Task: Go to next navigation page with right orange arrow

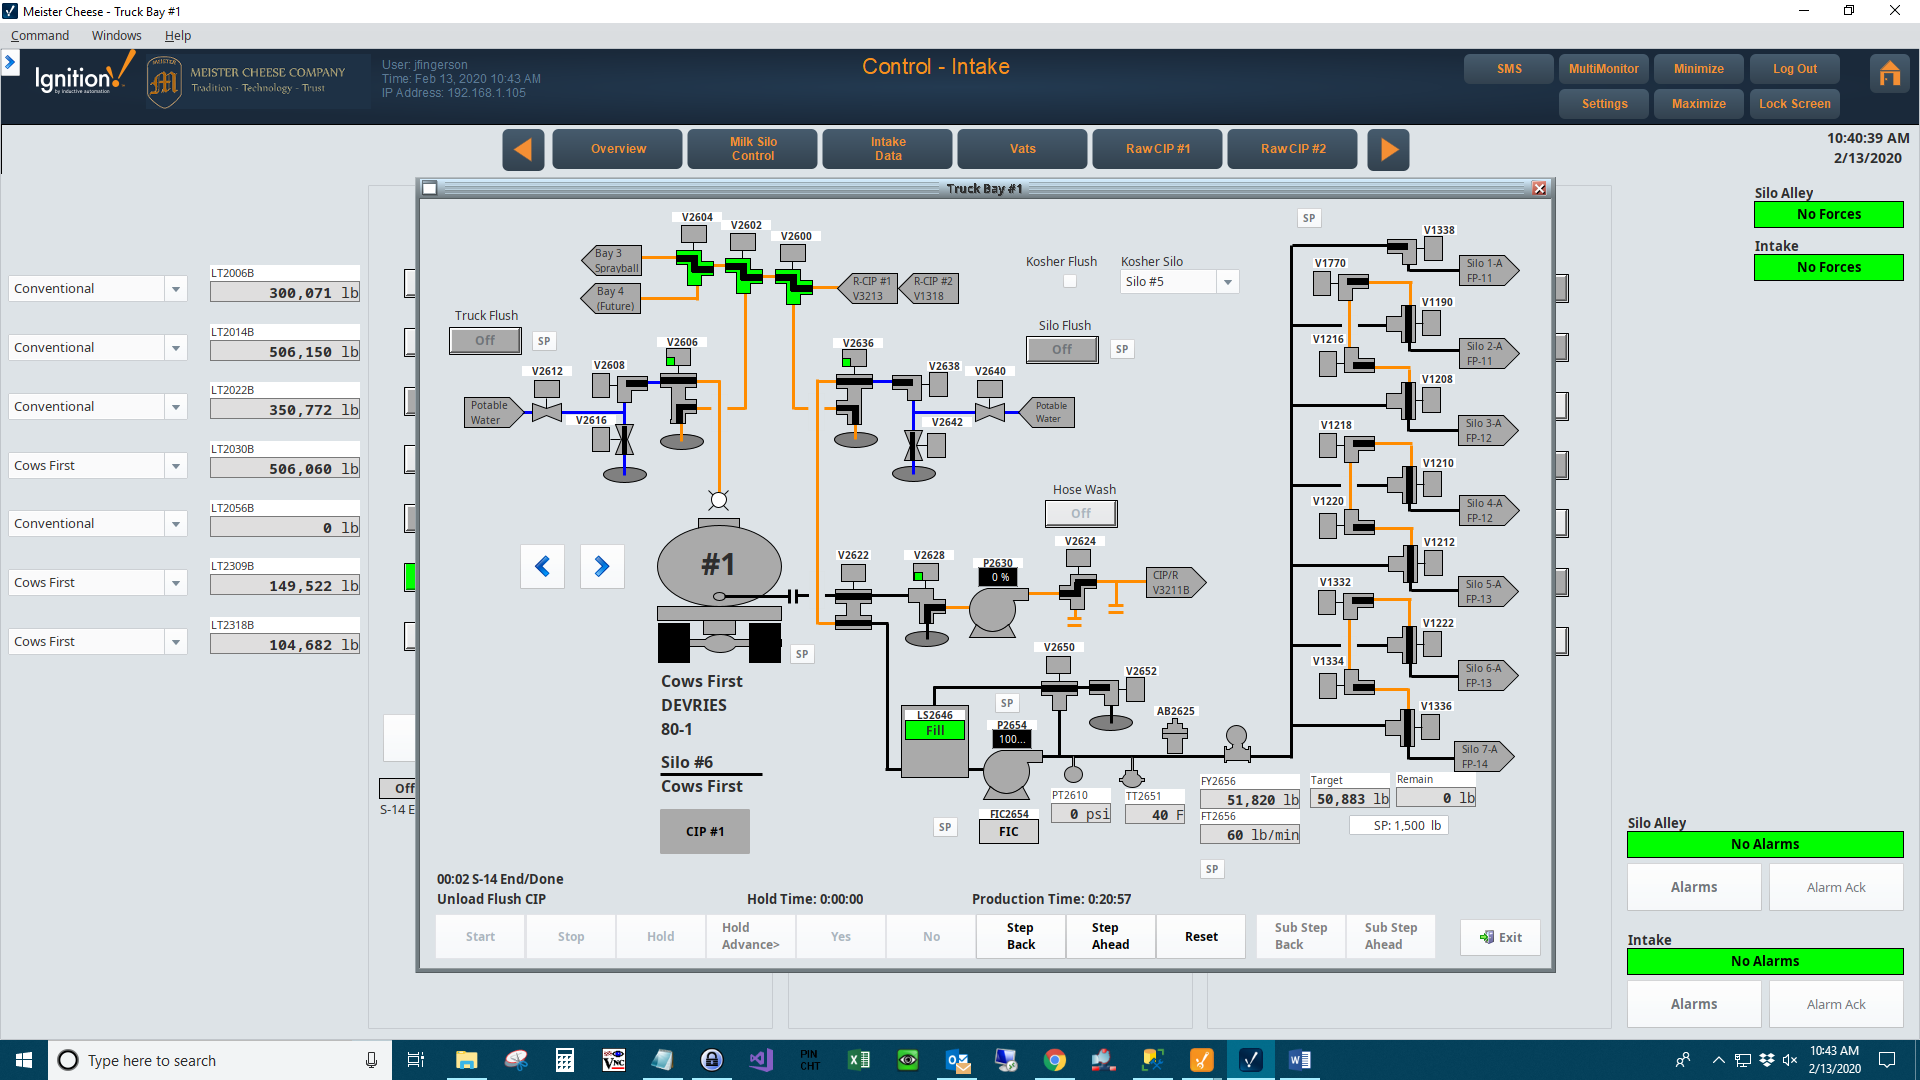Action: pyautogui.click(x=1388, y=149)
